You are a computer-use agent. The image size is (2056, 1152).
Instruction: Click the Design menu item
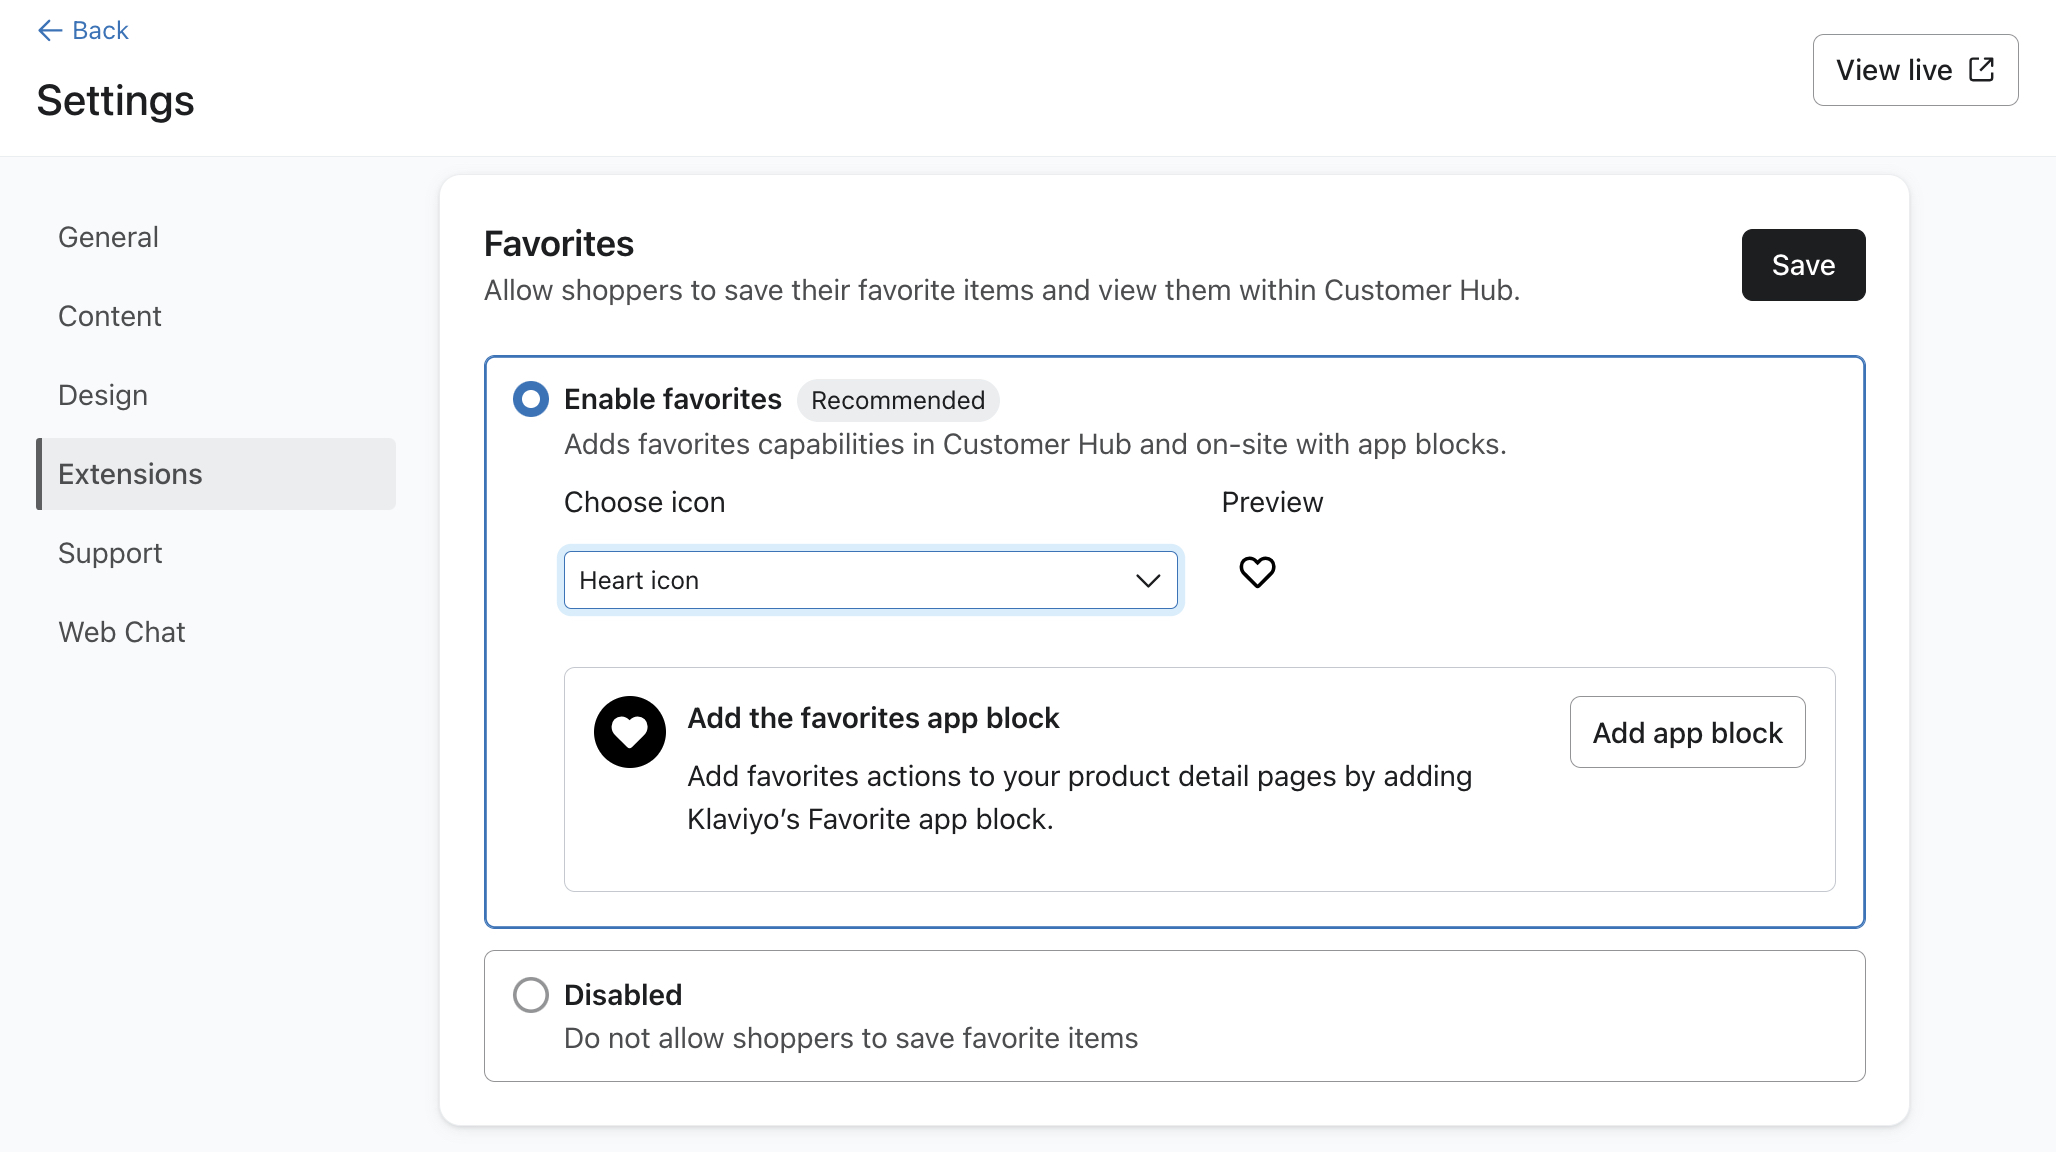[103, 395]
